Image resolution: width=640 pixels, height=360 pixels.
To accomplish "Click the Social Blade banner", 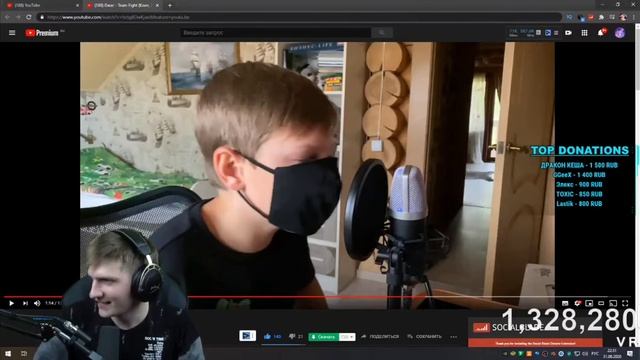I will (x=535, y=333).
